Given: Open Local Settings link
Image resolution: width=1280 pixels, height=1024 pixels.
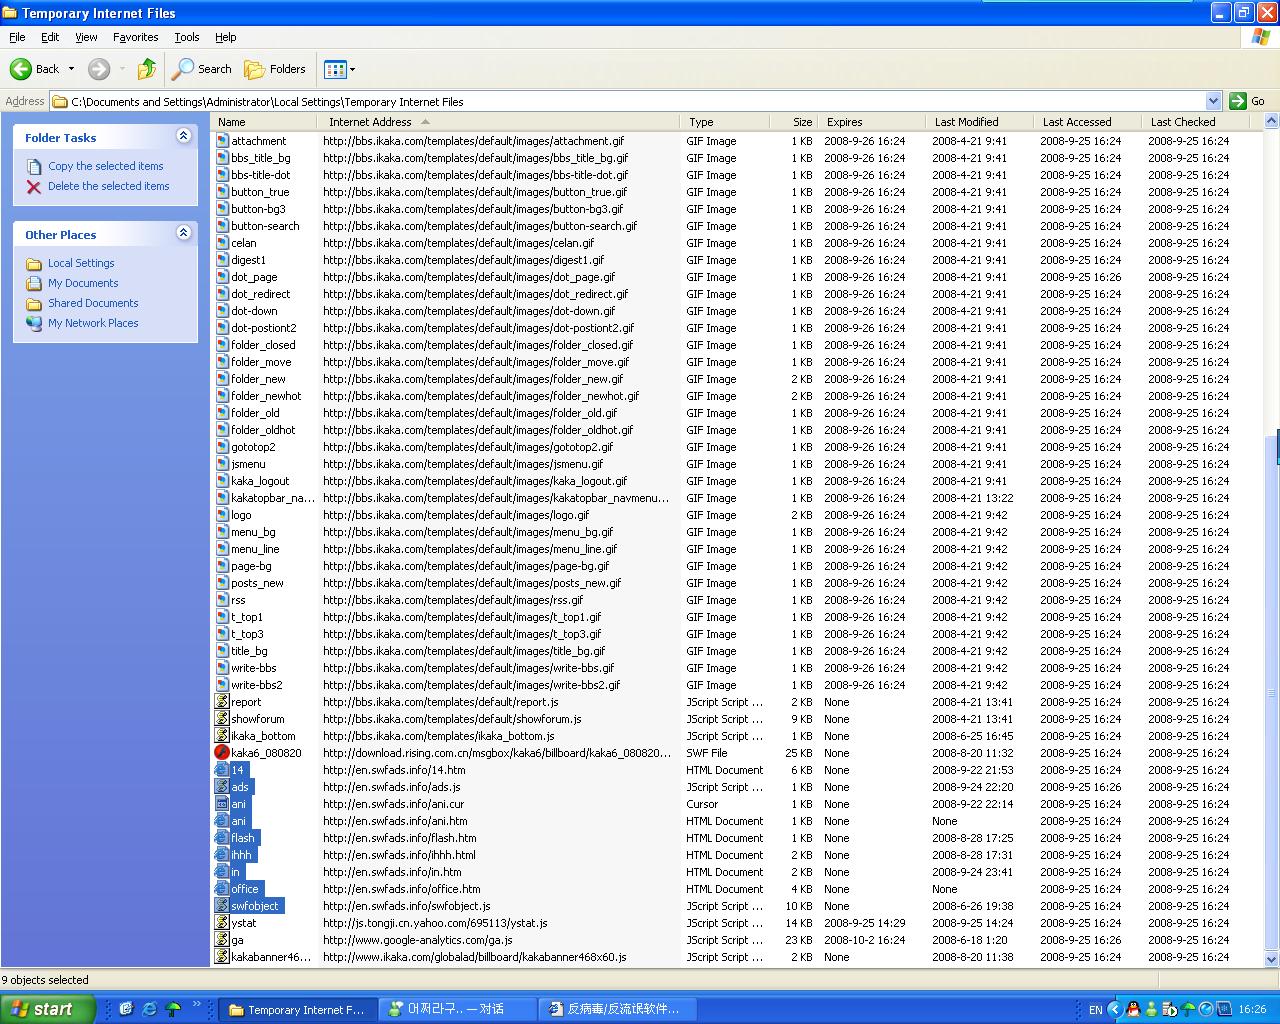Looking at the screenshot, I should click(81, 264).
